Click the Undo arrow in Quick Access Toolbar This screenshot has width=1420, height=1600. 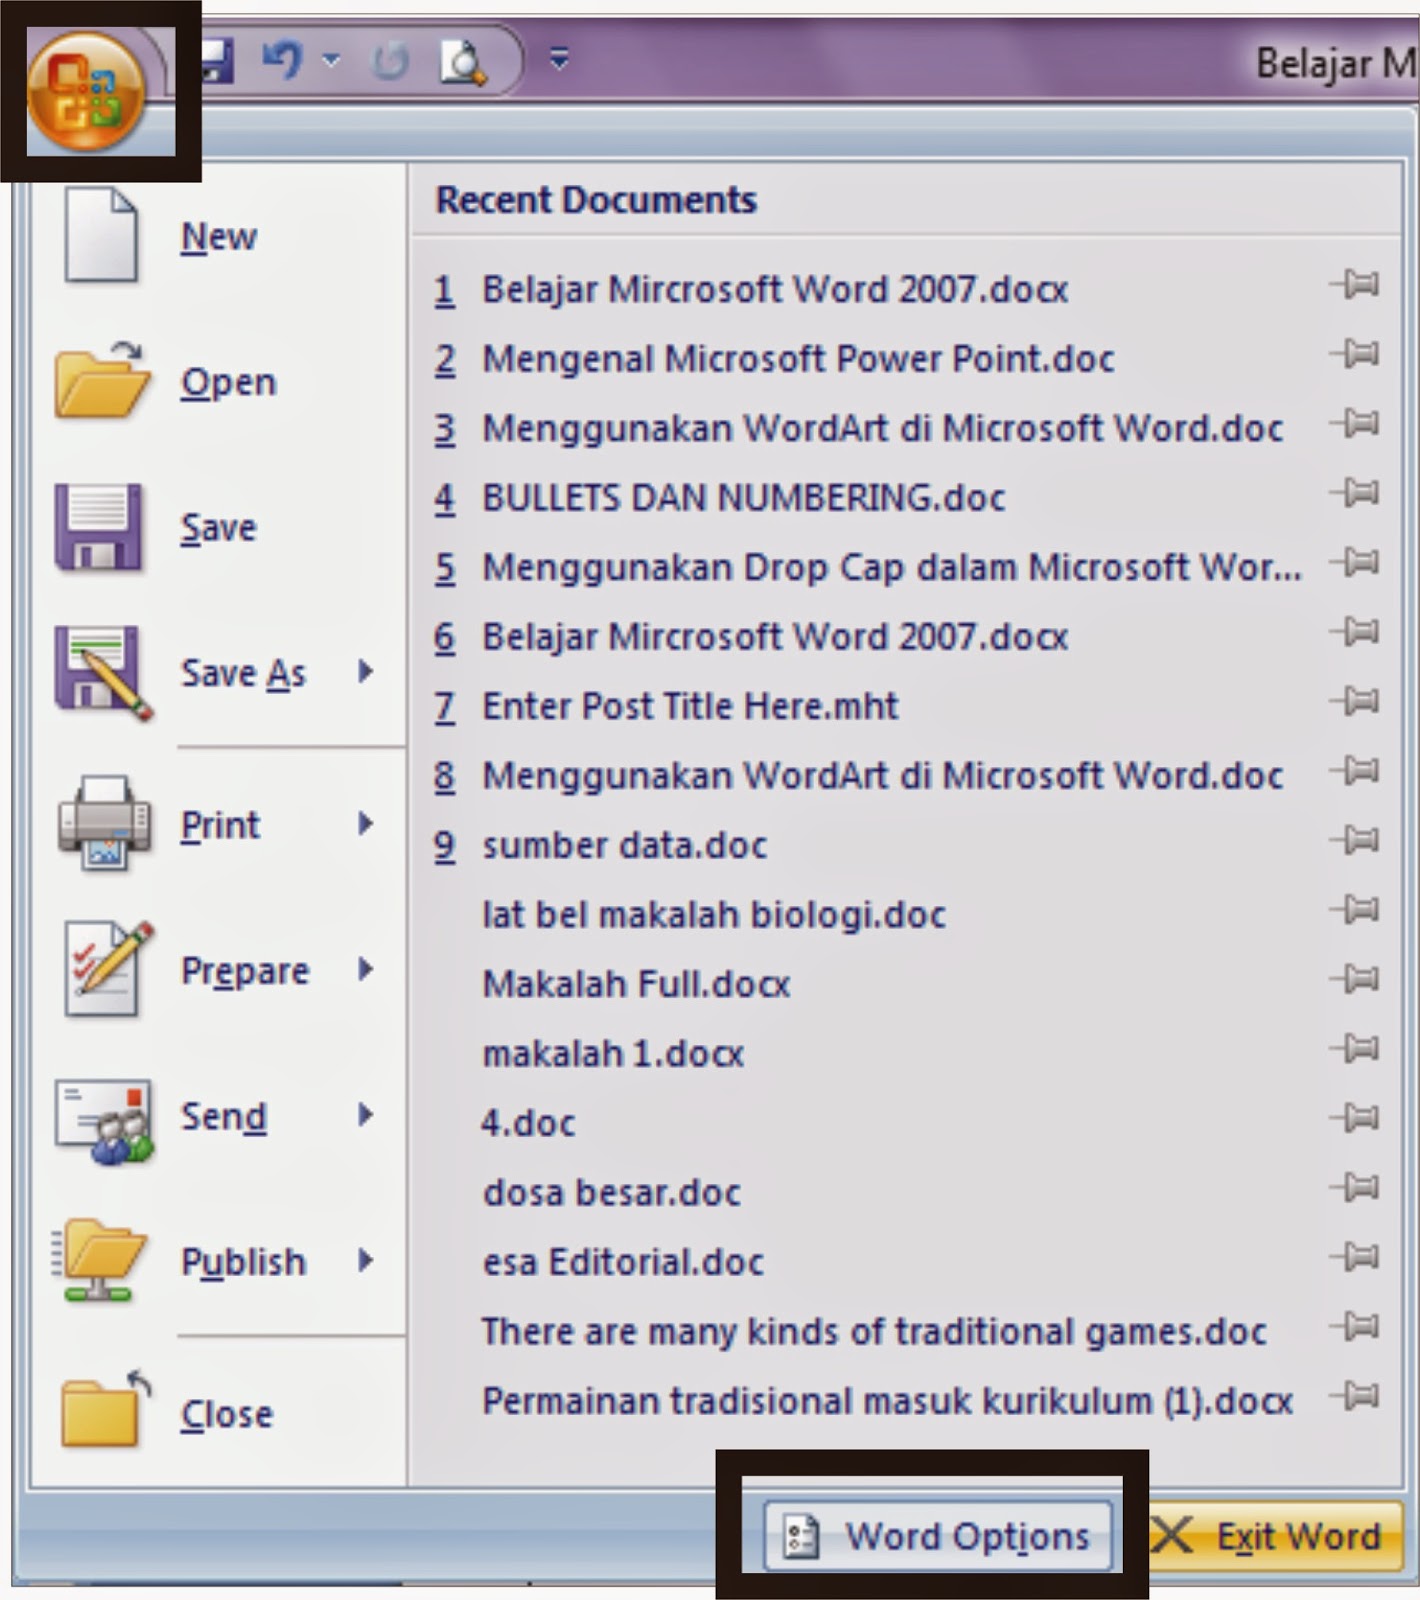(x=282, y=60)
